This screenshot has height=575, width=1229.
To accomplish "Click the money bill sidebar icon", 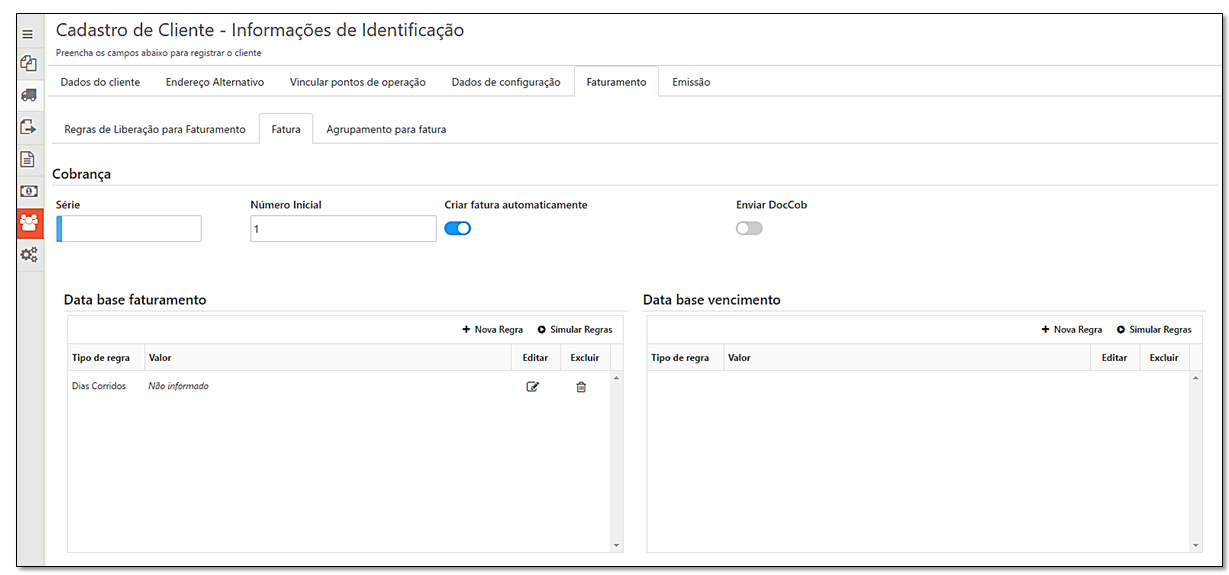I will 29,191.
